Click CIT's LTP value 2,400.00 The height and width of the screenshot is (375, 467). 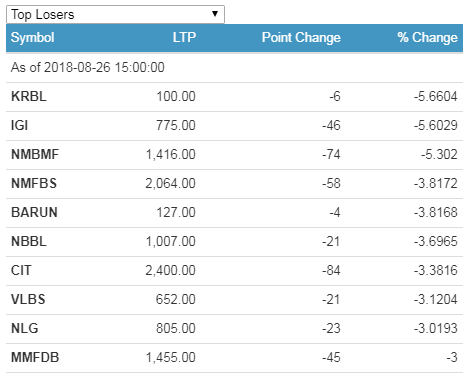click(170, 270)
